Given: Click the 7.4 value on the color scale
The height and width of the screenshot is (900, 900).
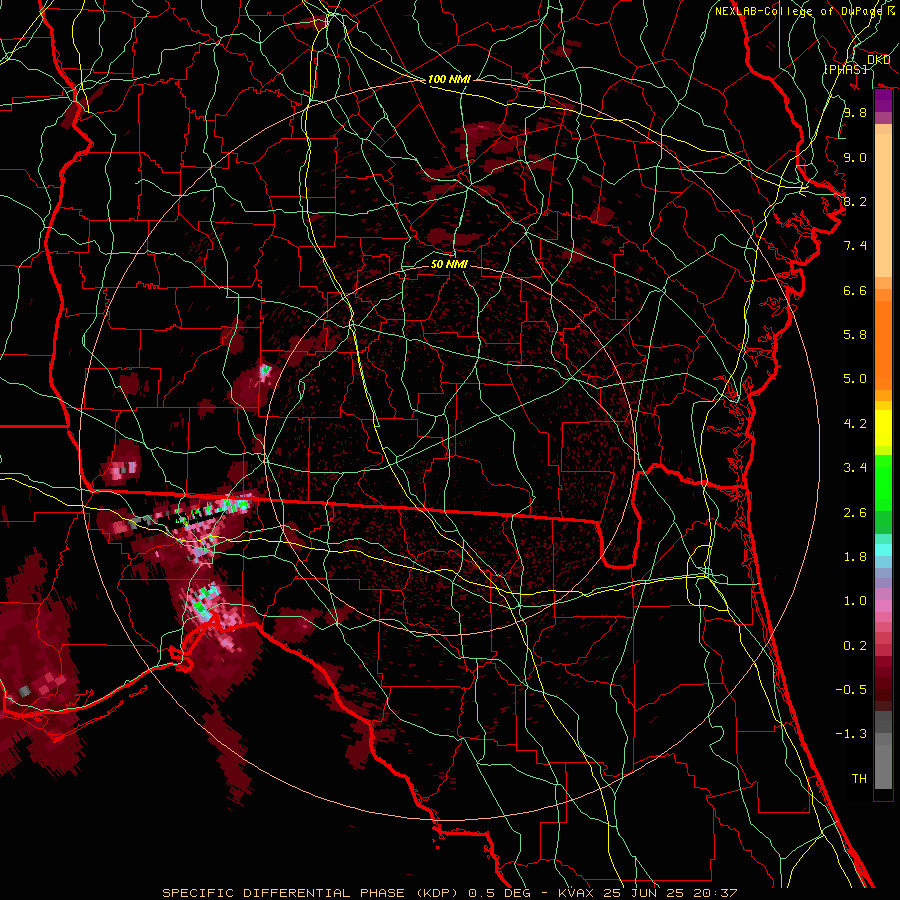Looking at the screenshot, I should [855, 246].
